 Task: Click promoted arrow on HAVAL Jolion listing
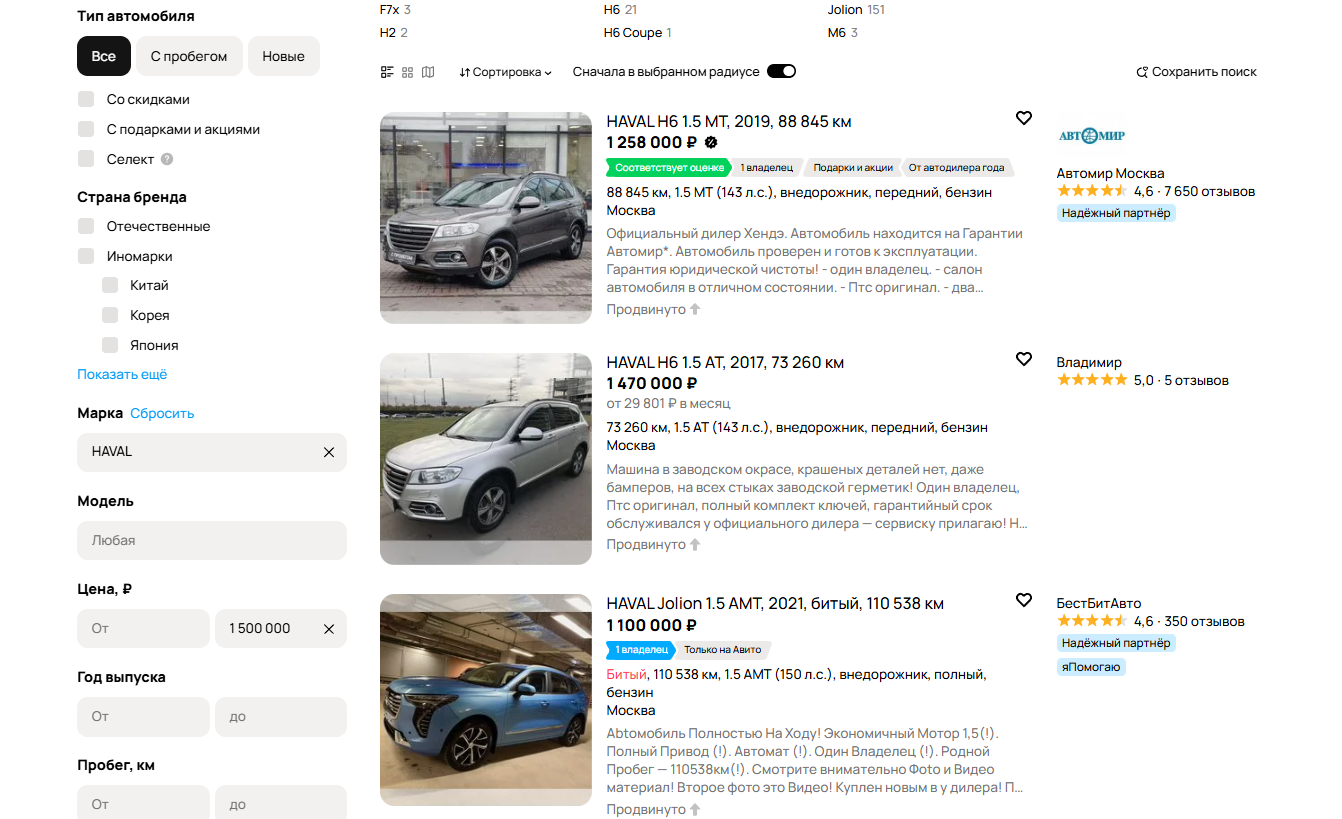695,809
